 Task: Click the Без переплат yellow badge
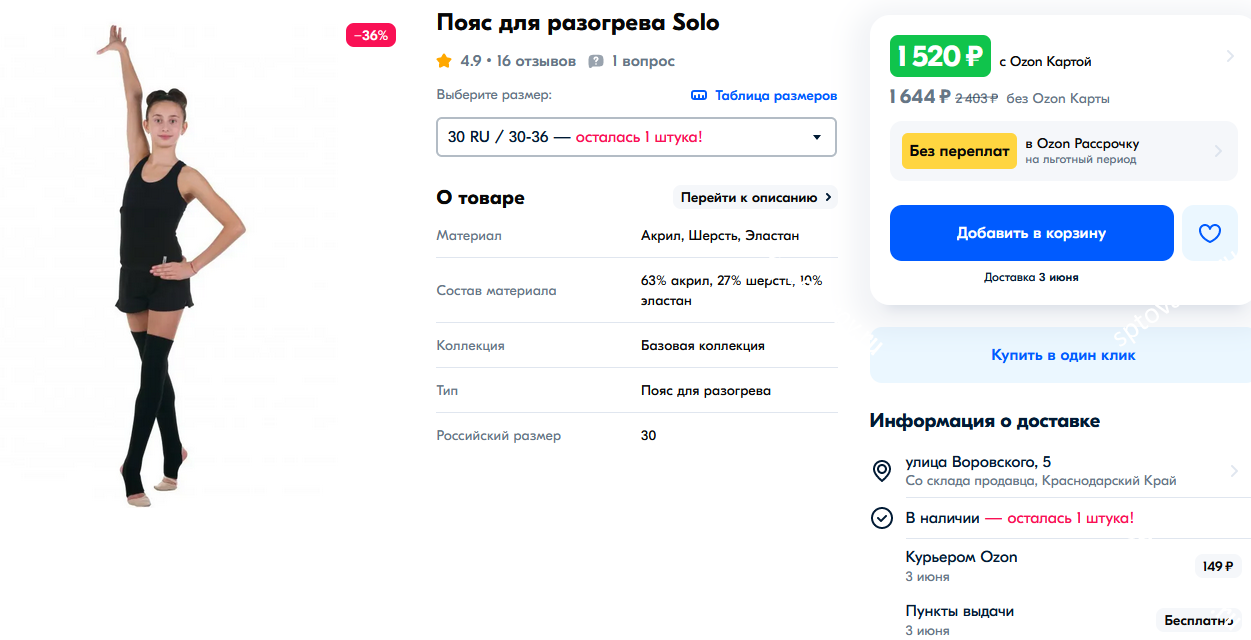tap(958, 151)
